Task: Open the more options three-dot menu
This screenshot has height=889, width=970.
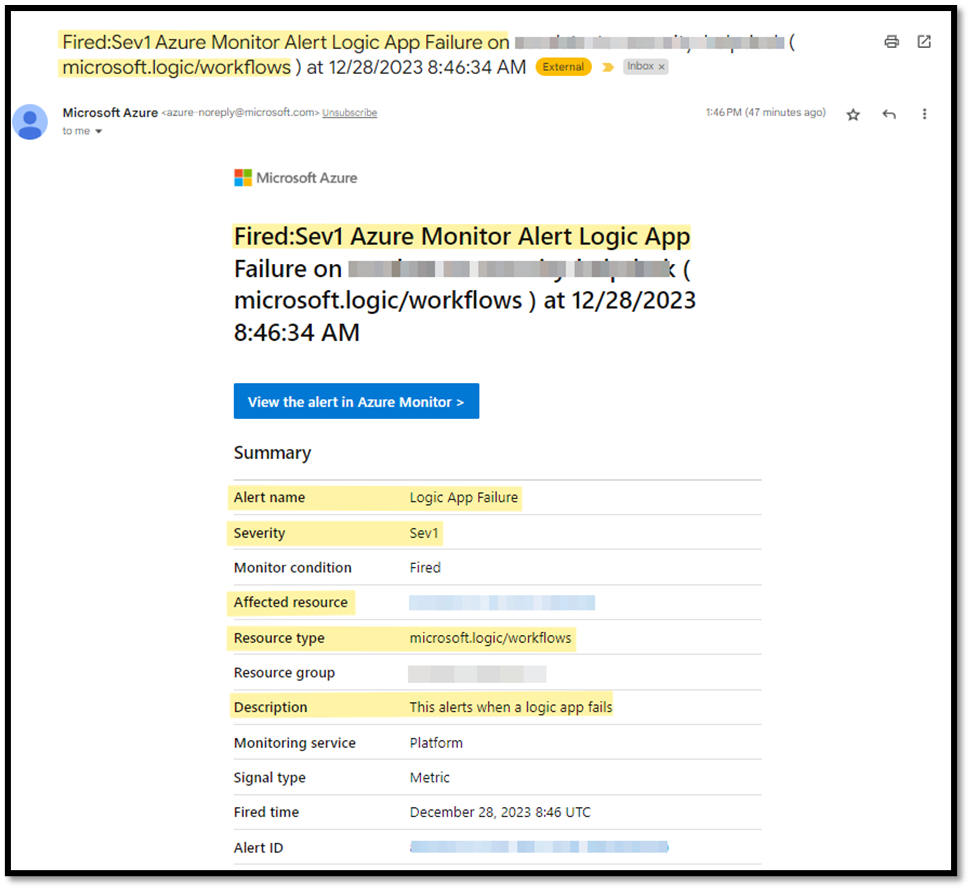Action: click(x=924, y=113)
